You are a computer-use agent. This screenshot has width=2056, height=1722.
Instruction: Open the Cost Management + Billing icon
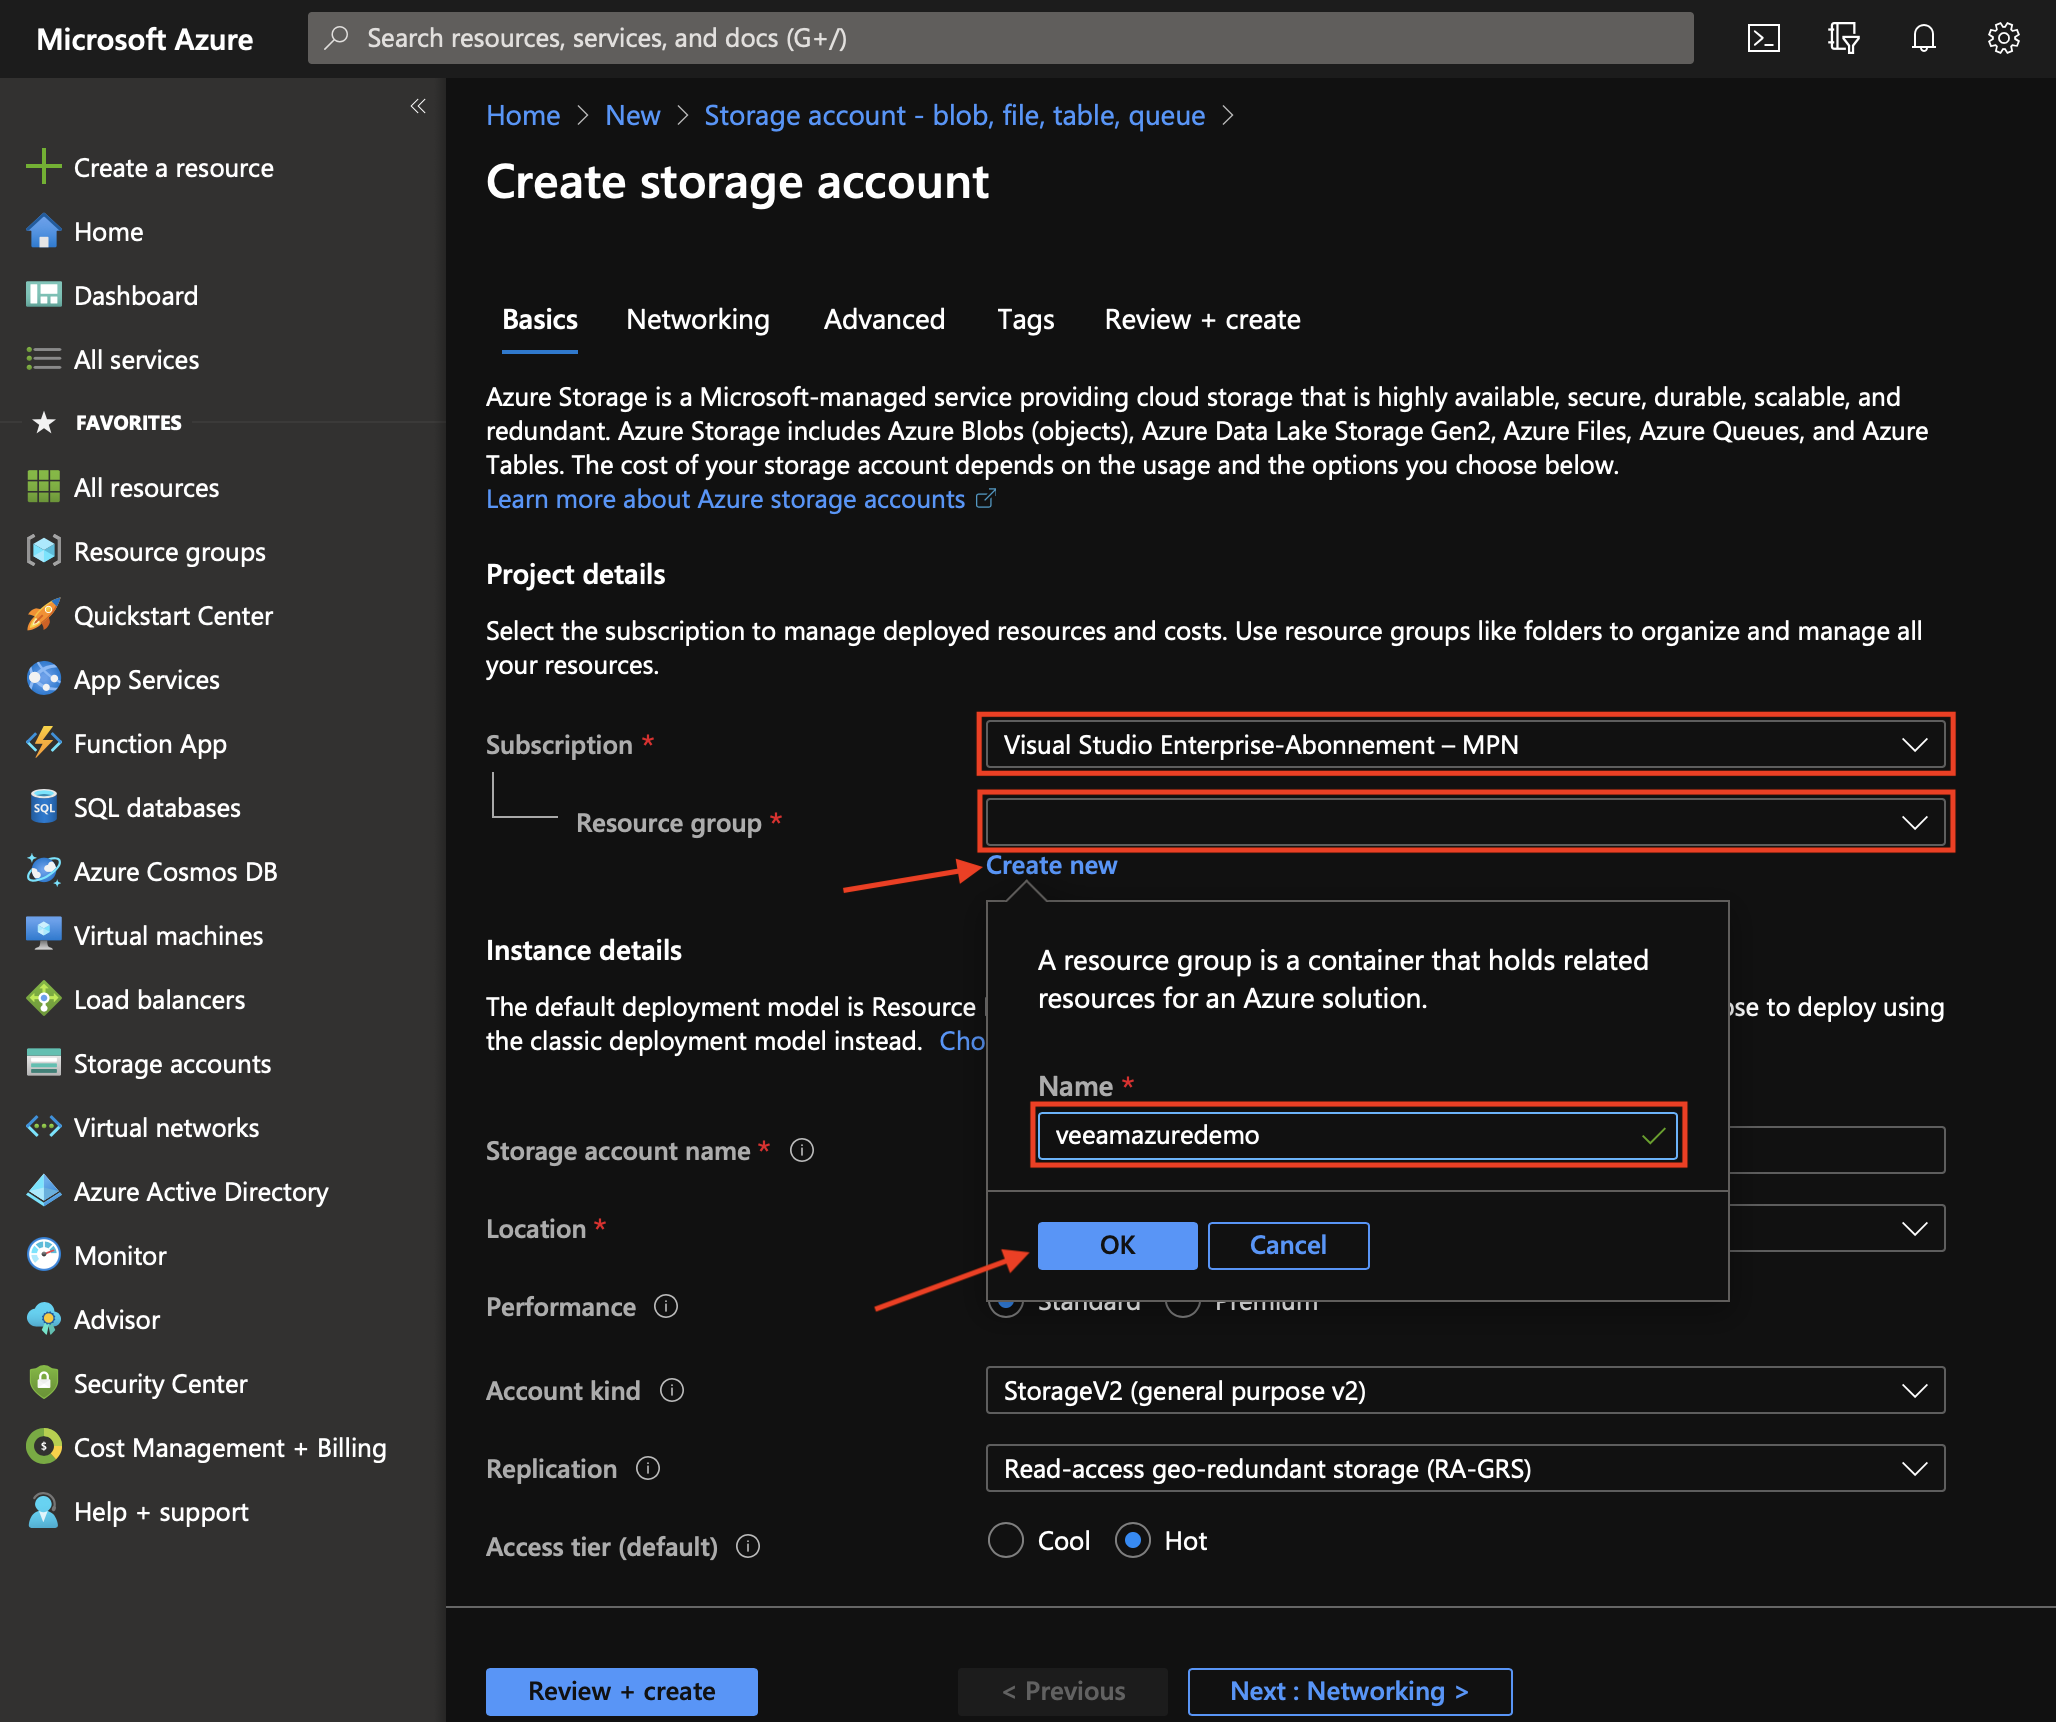tap(43, 1447)
